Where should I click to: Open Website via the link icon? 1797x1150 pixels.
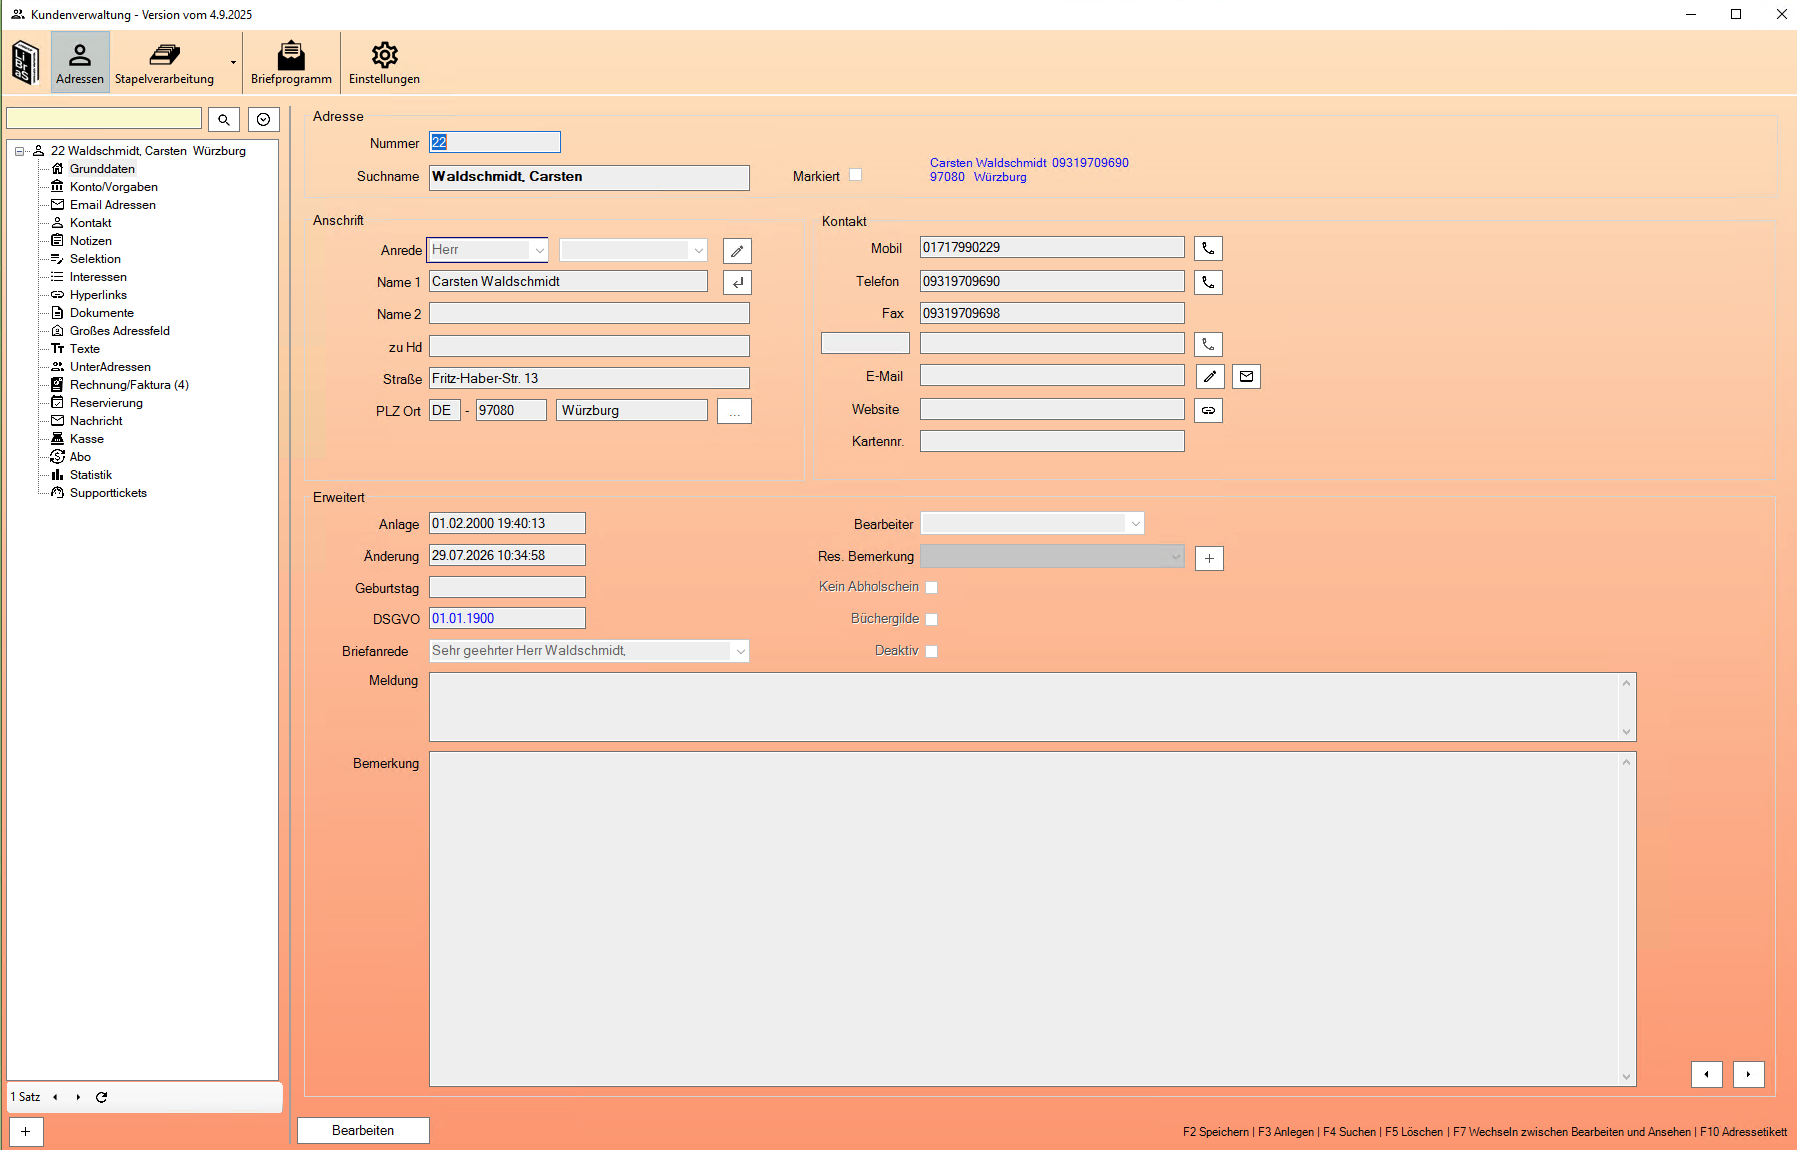click(1208, 410)
